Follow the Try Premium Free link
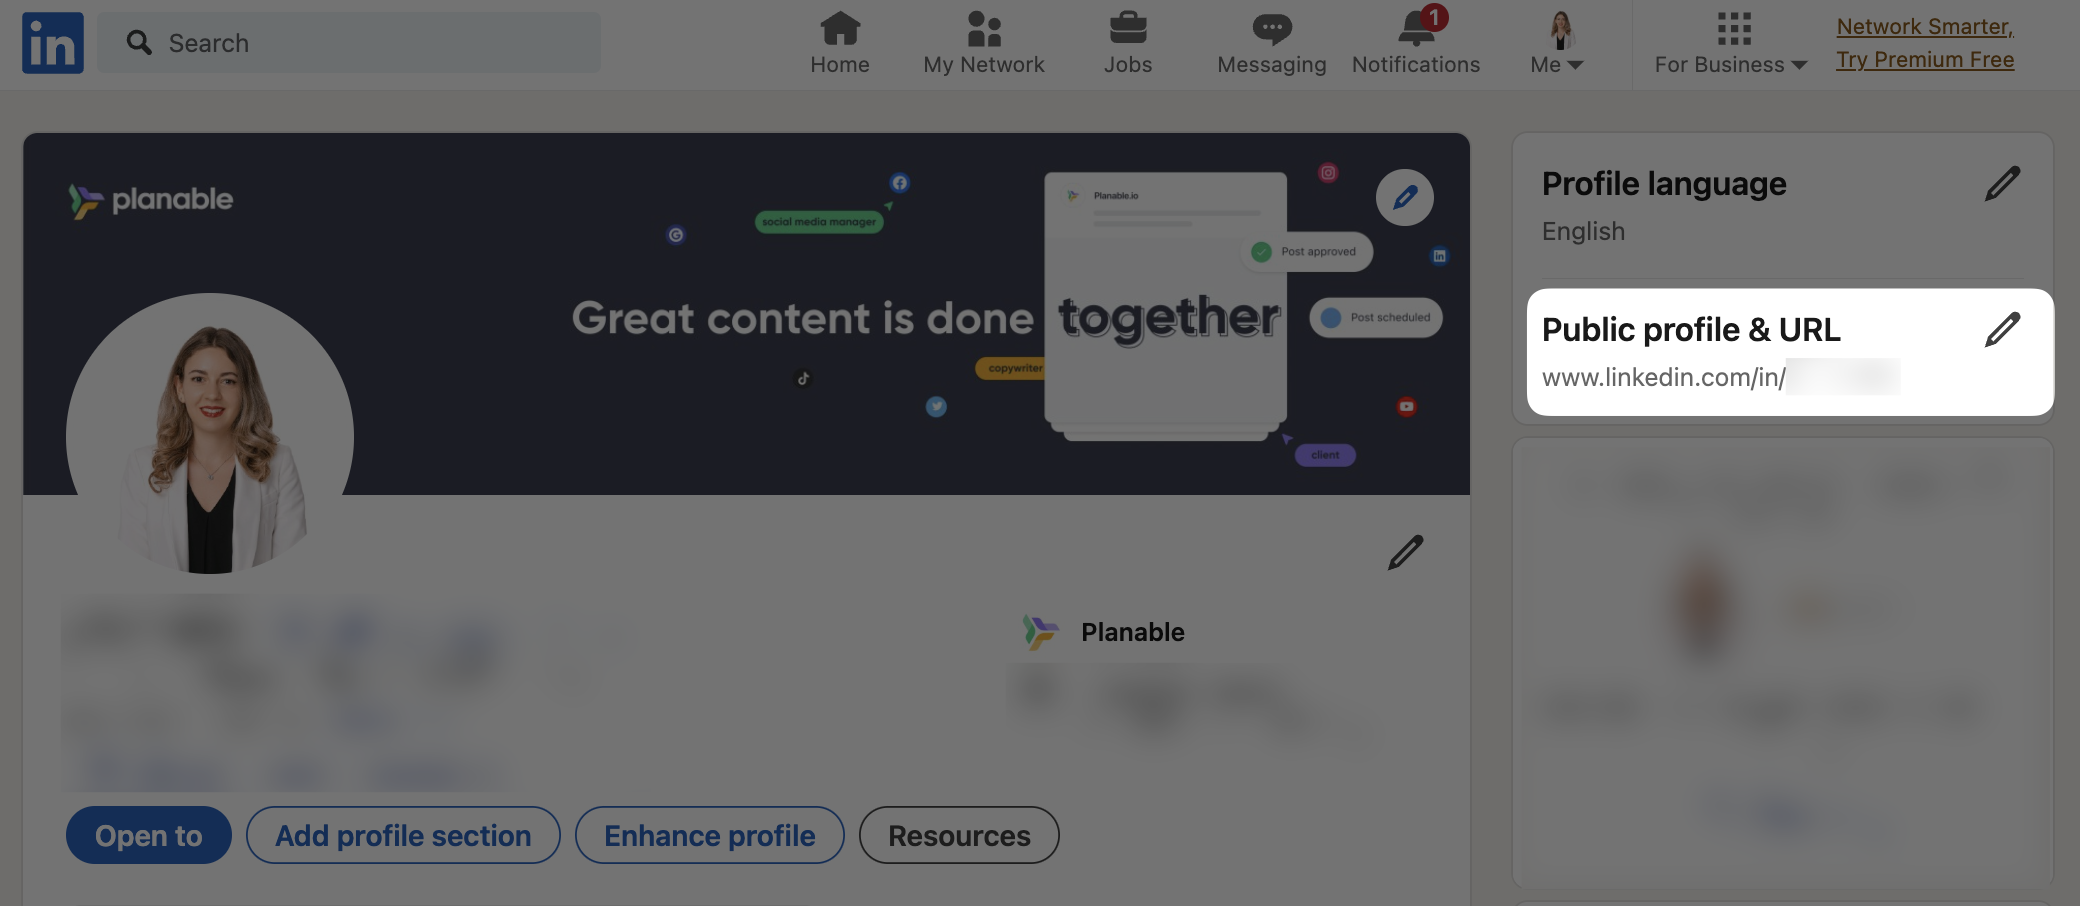Viewport: 2080px width, 906px height. 1925,60
